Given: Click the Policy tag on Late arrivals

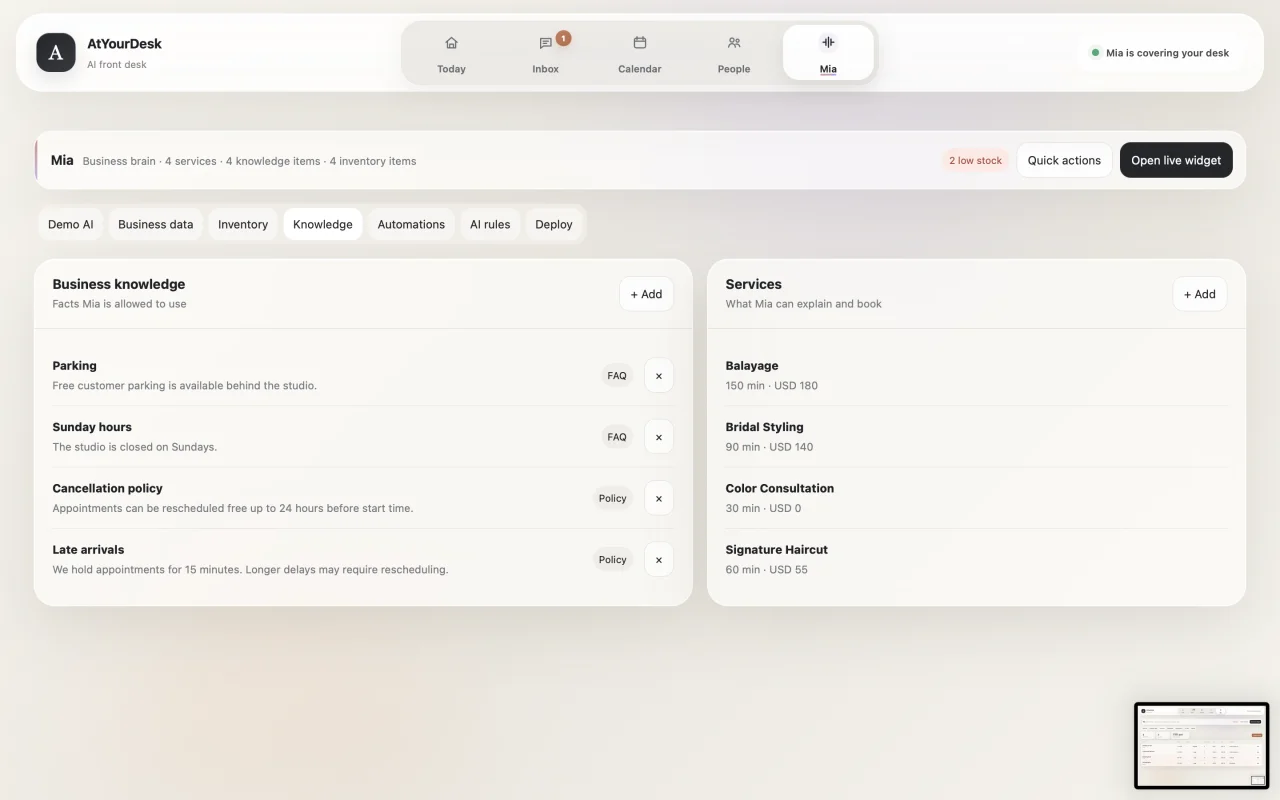Looking at the screenshot, I should [x=613, y=560].
